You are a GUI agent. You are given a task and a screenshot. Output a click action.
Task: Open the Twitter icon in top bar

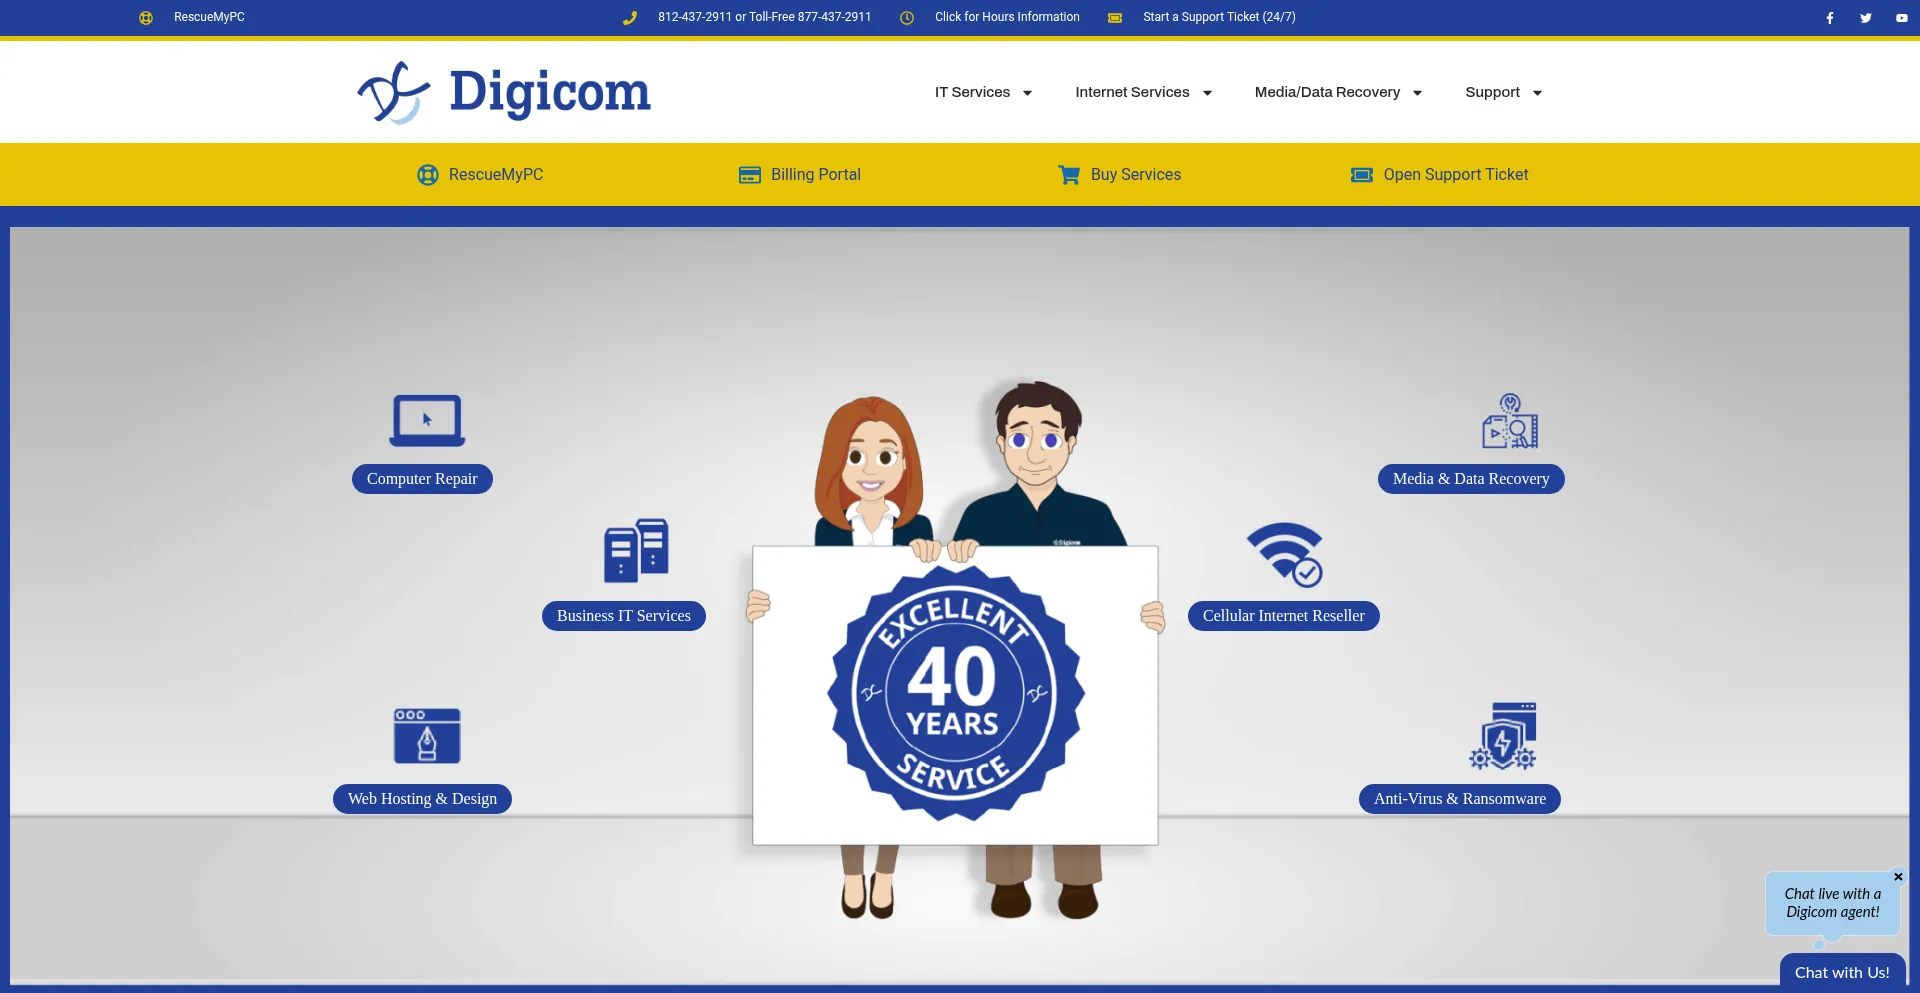1866,18
